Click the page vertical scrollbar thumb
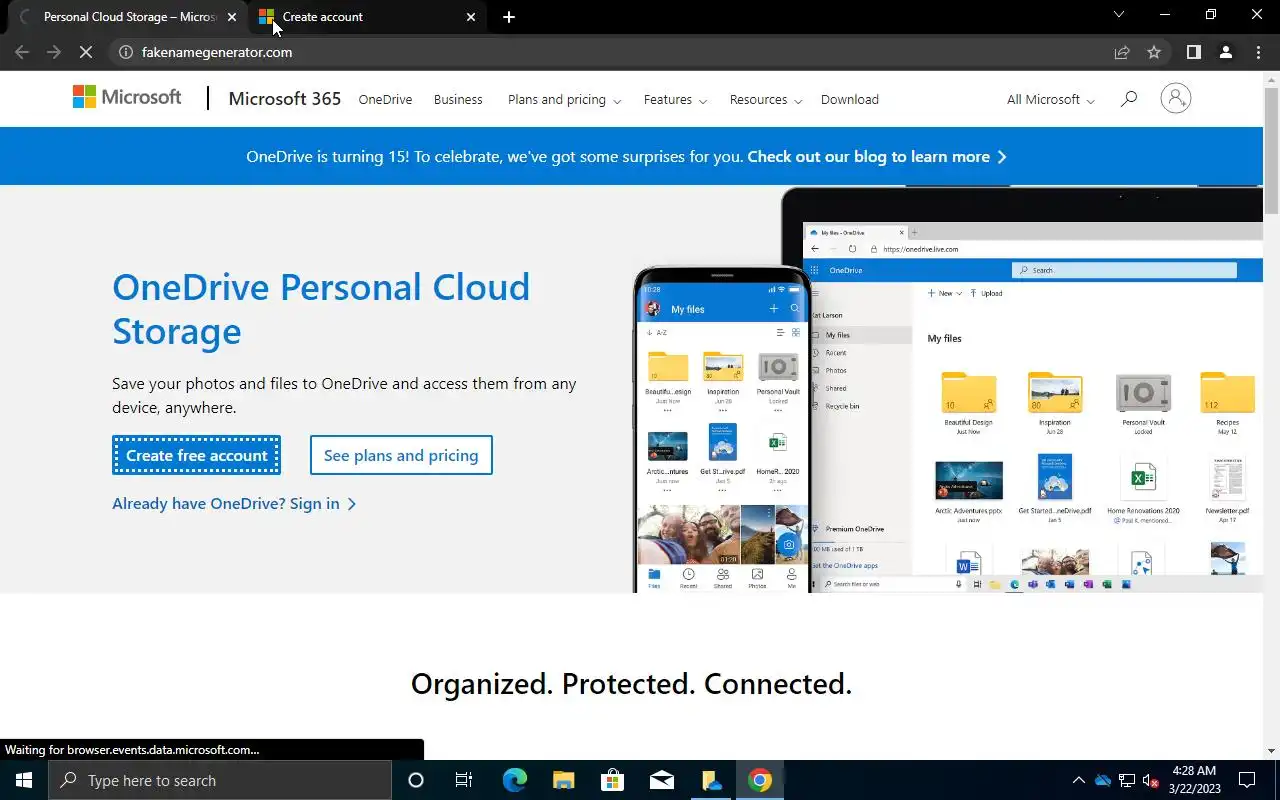This screenshot has width=1280, height=800. pyautogui.click(x=1272, y=151)
